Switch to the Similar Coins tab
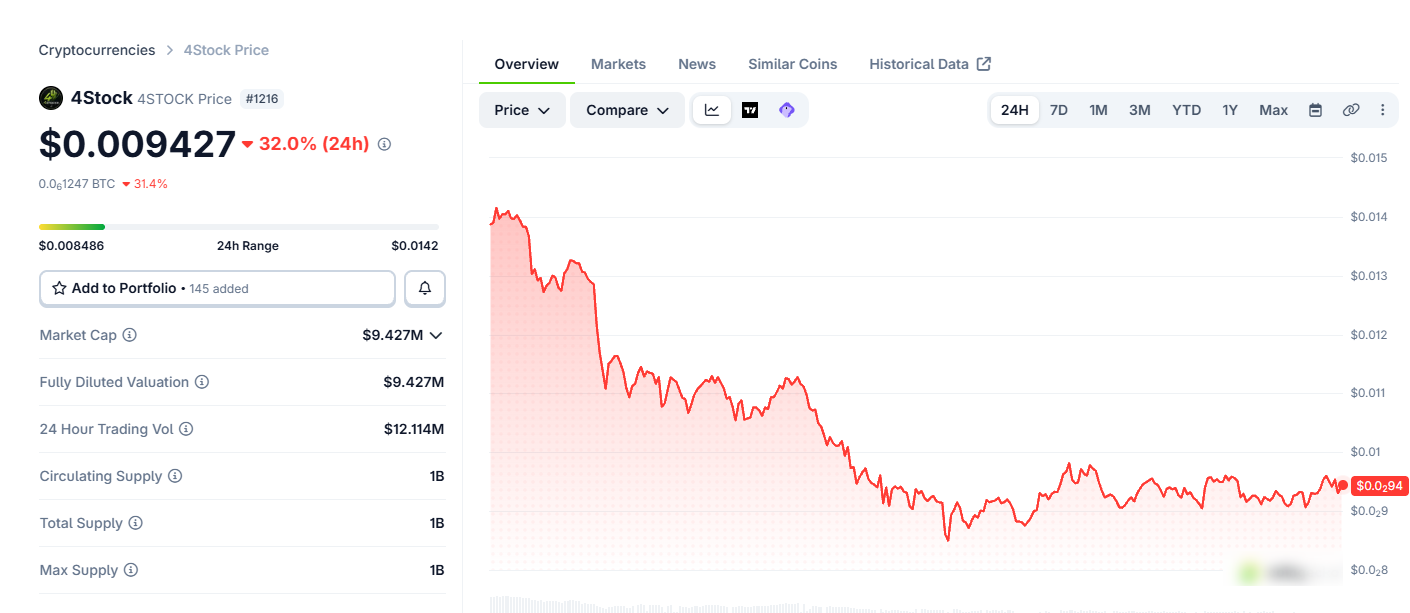The height and width of the screenshot is (613, 1410). [793, 64]
